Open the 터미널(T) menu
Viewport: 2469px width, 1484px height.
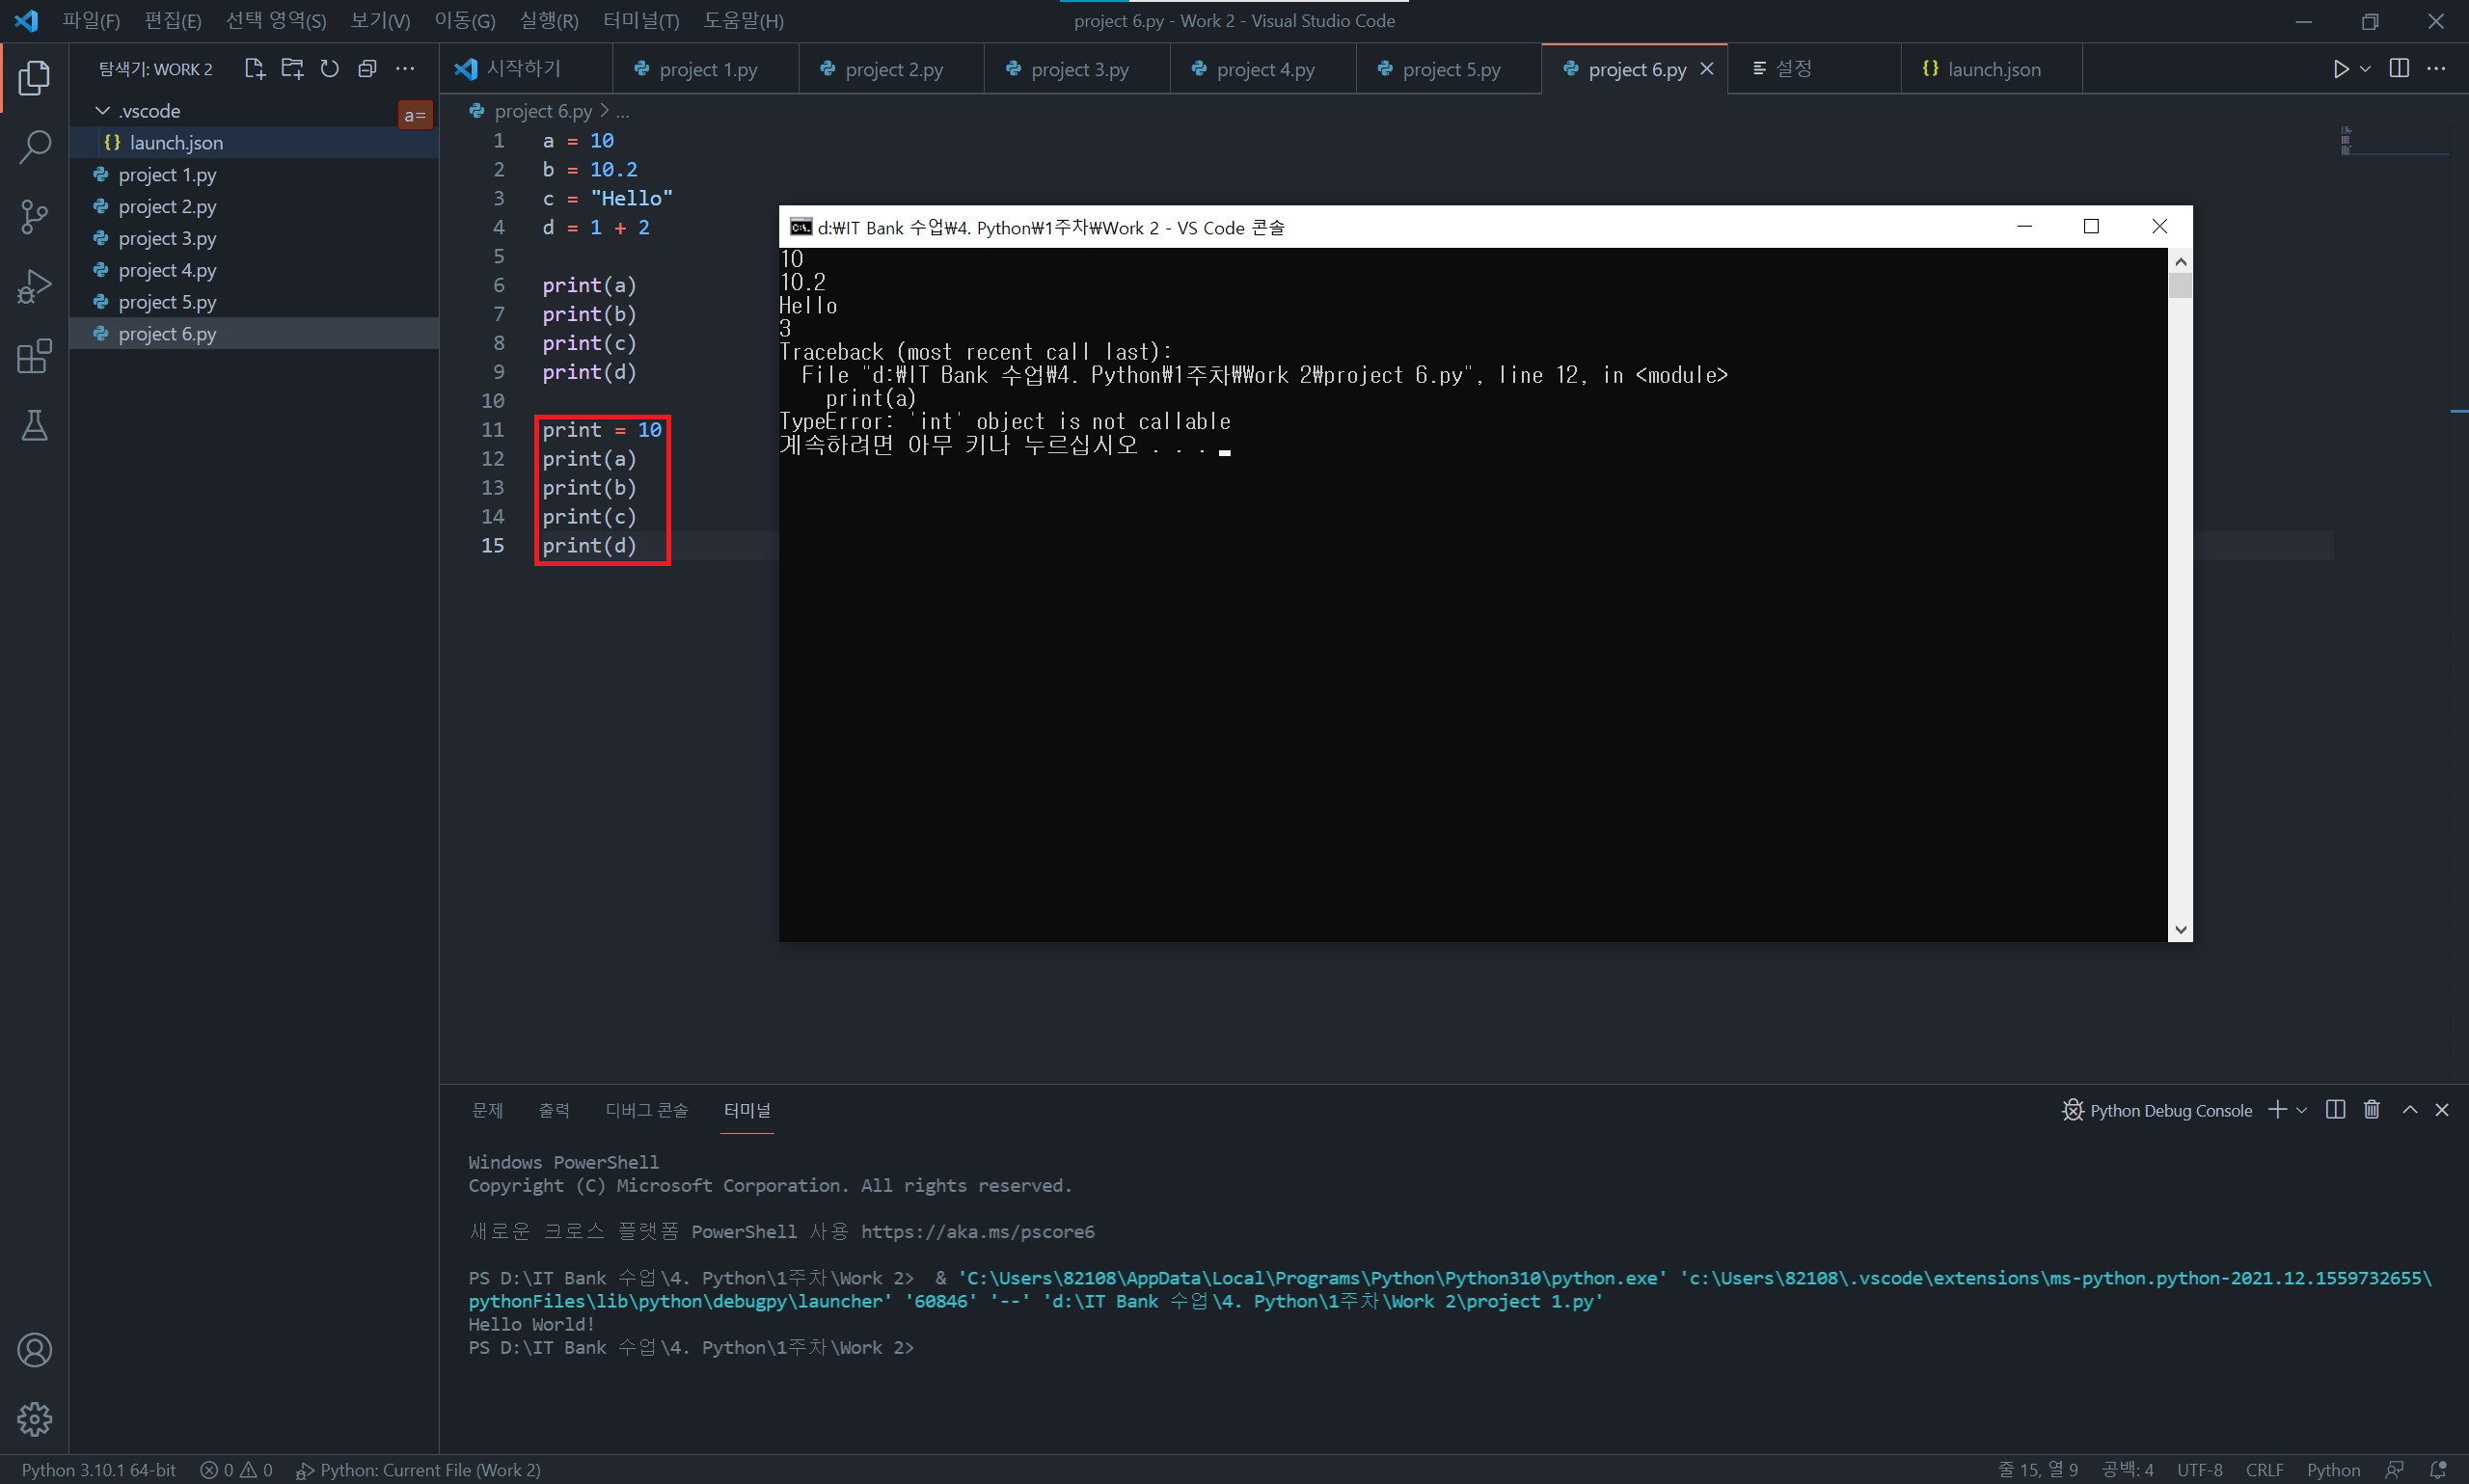(640, 20)
